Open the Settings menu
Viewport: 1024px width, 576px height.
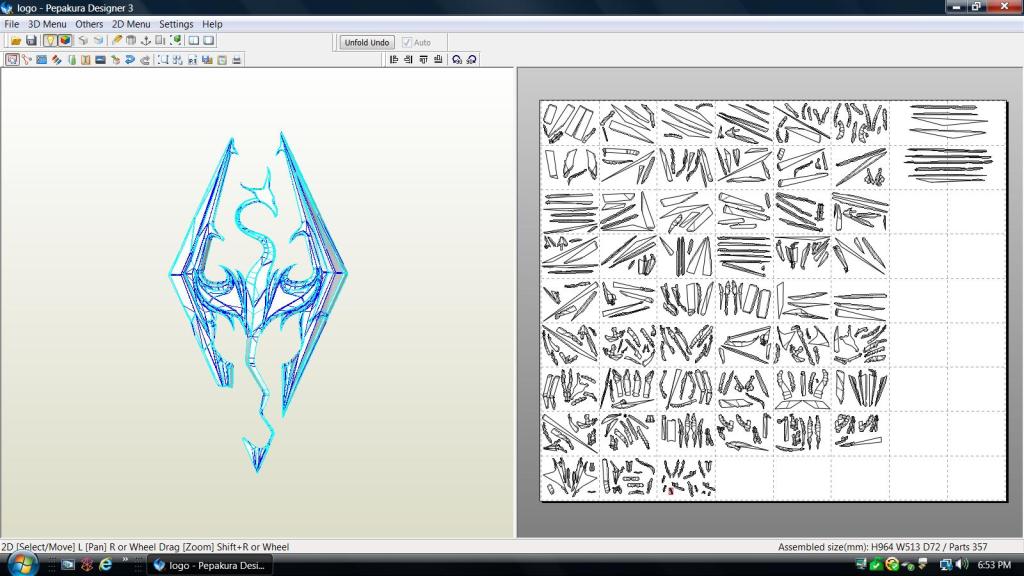coord(176,24)
